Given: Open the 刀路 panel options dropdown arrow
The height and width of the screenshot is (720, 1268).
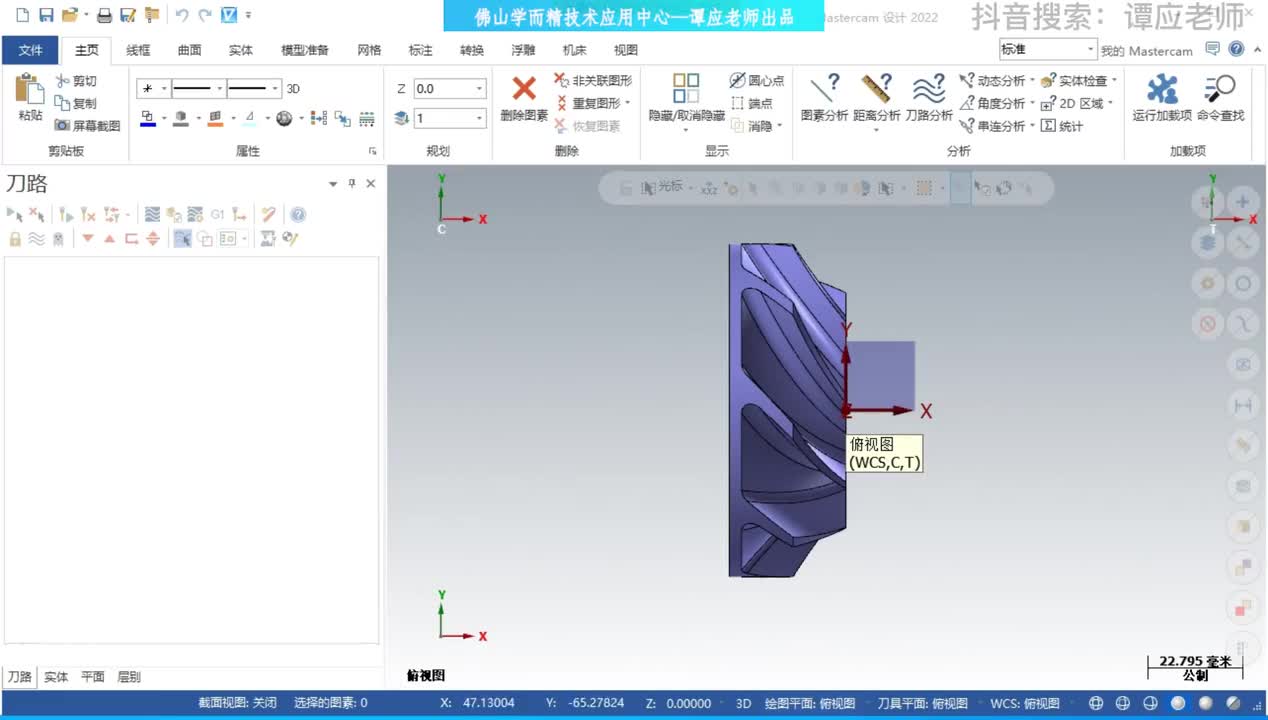Looking at the screenshot, I should (x=333, y=184).
